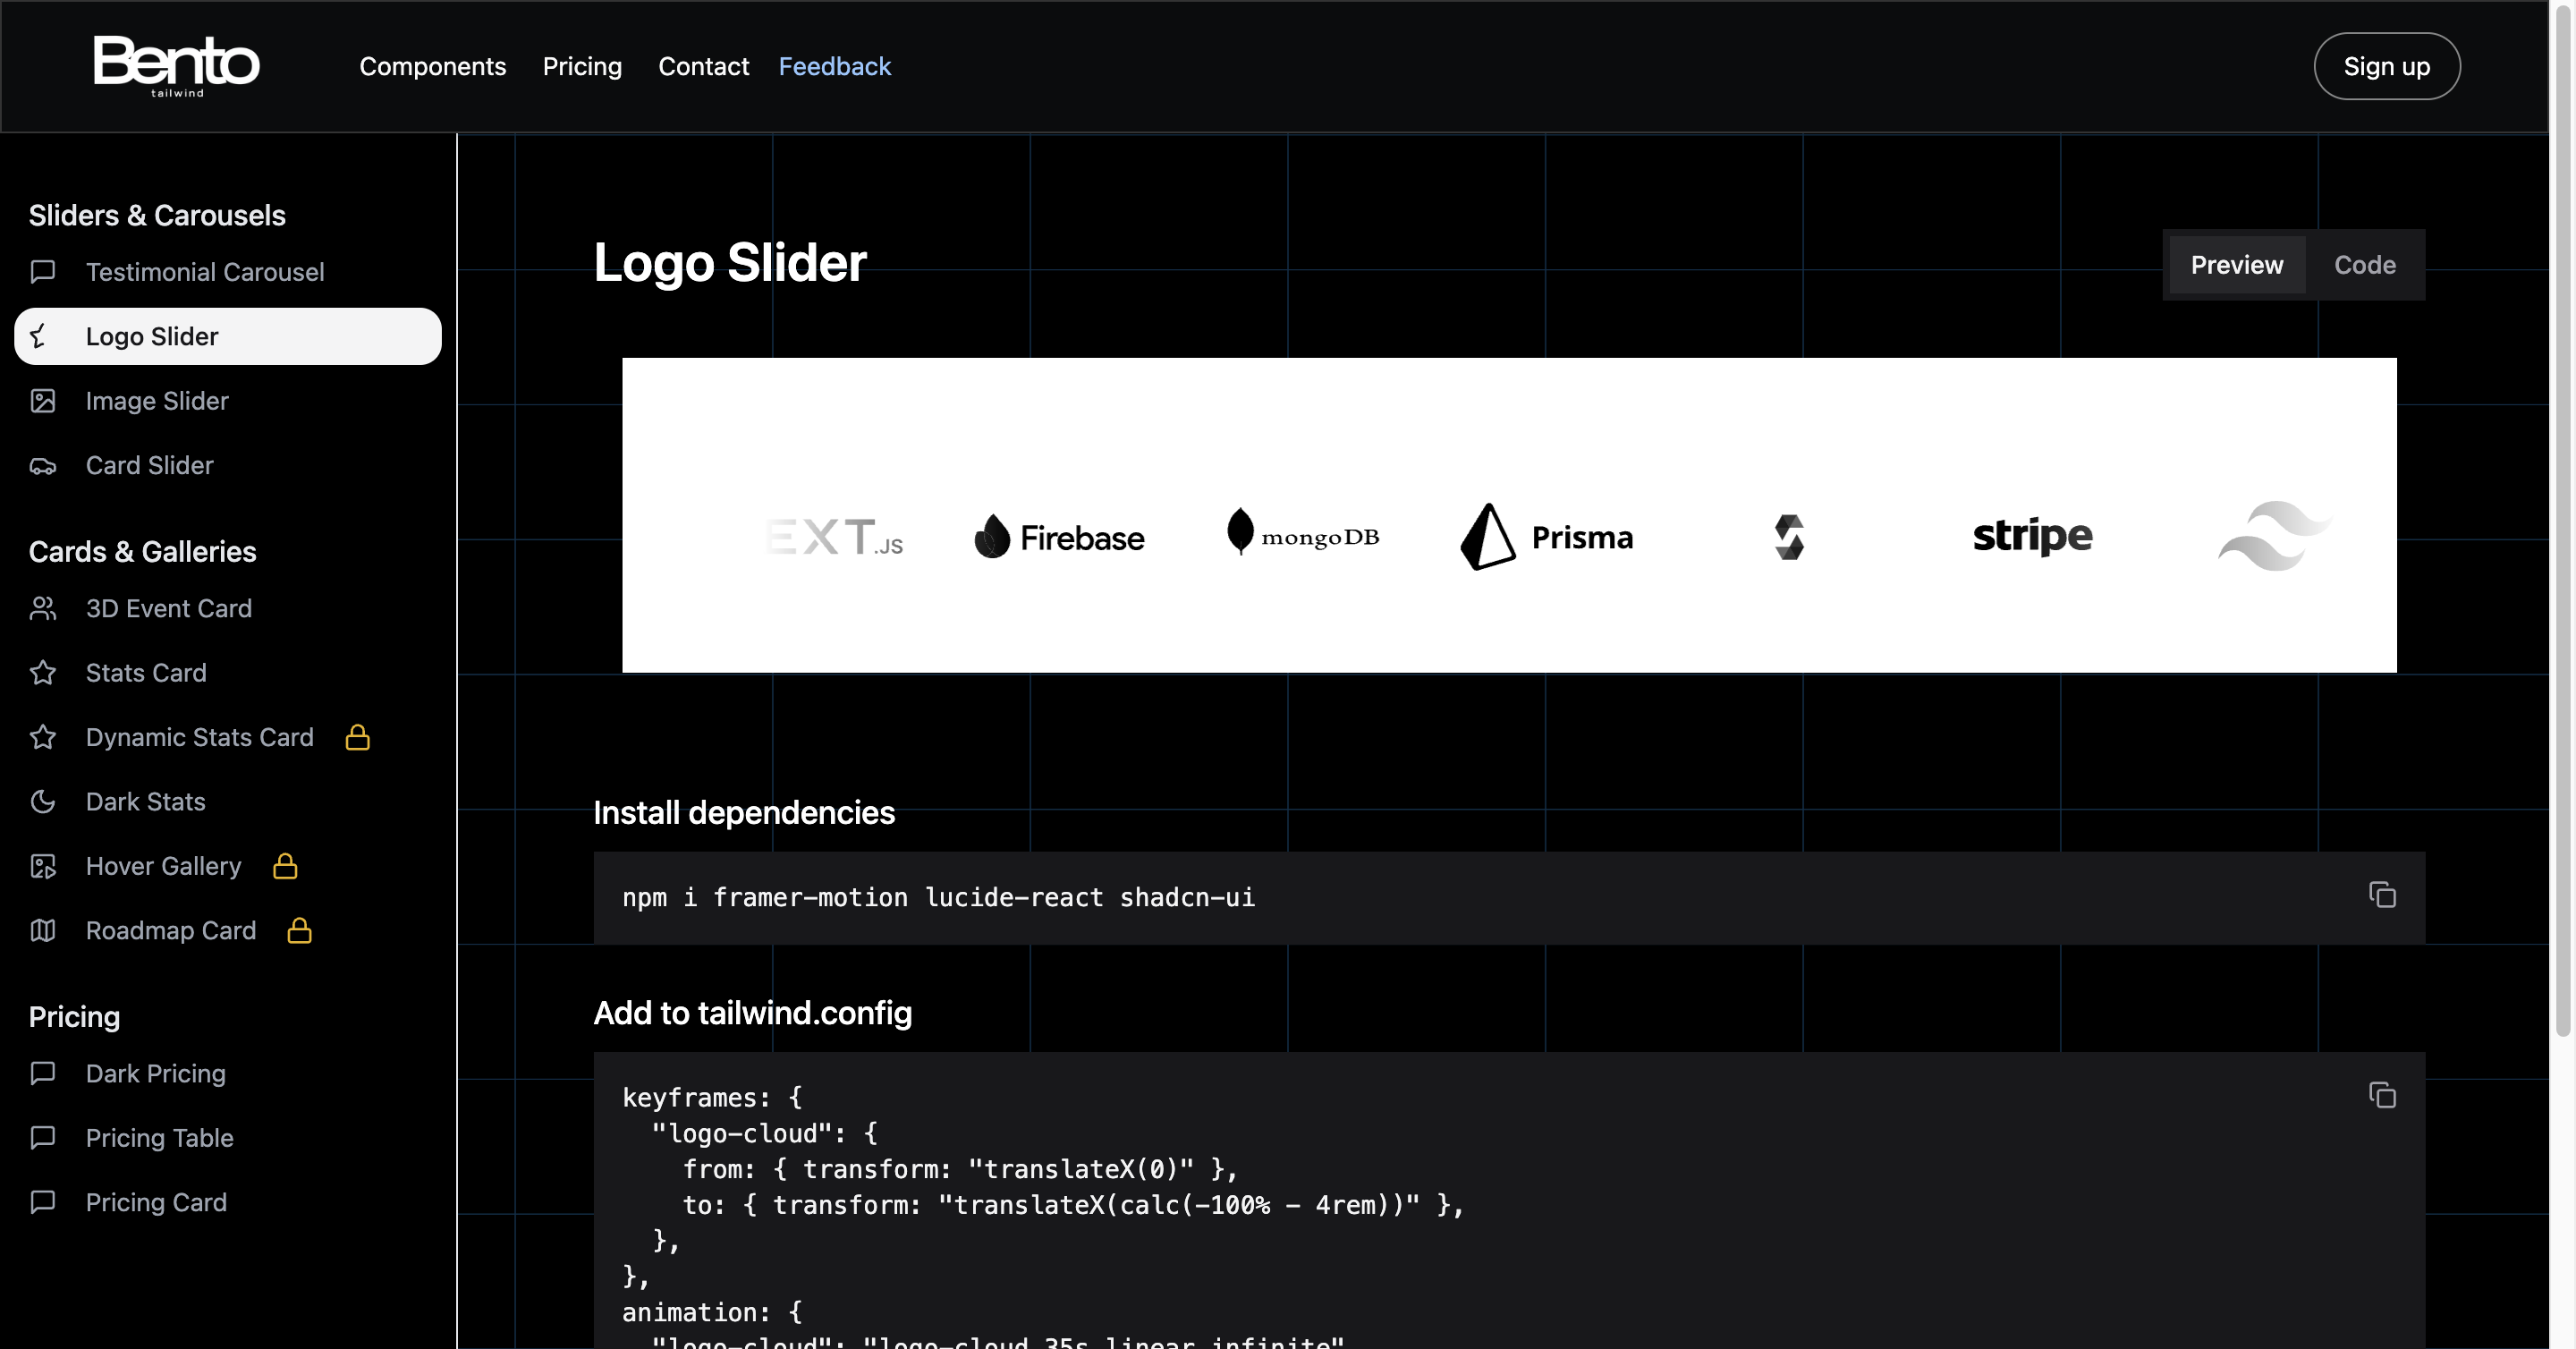Open Dynamic Stats Card in the sidebar
The width and height of the screenshot is (2576, 1349).
[x=227, y=738]
